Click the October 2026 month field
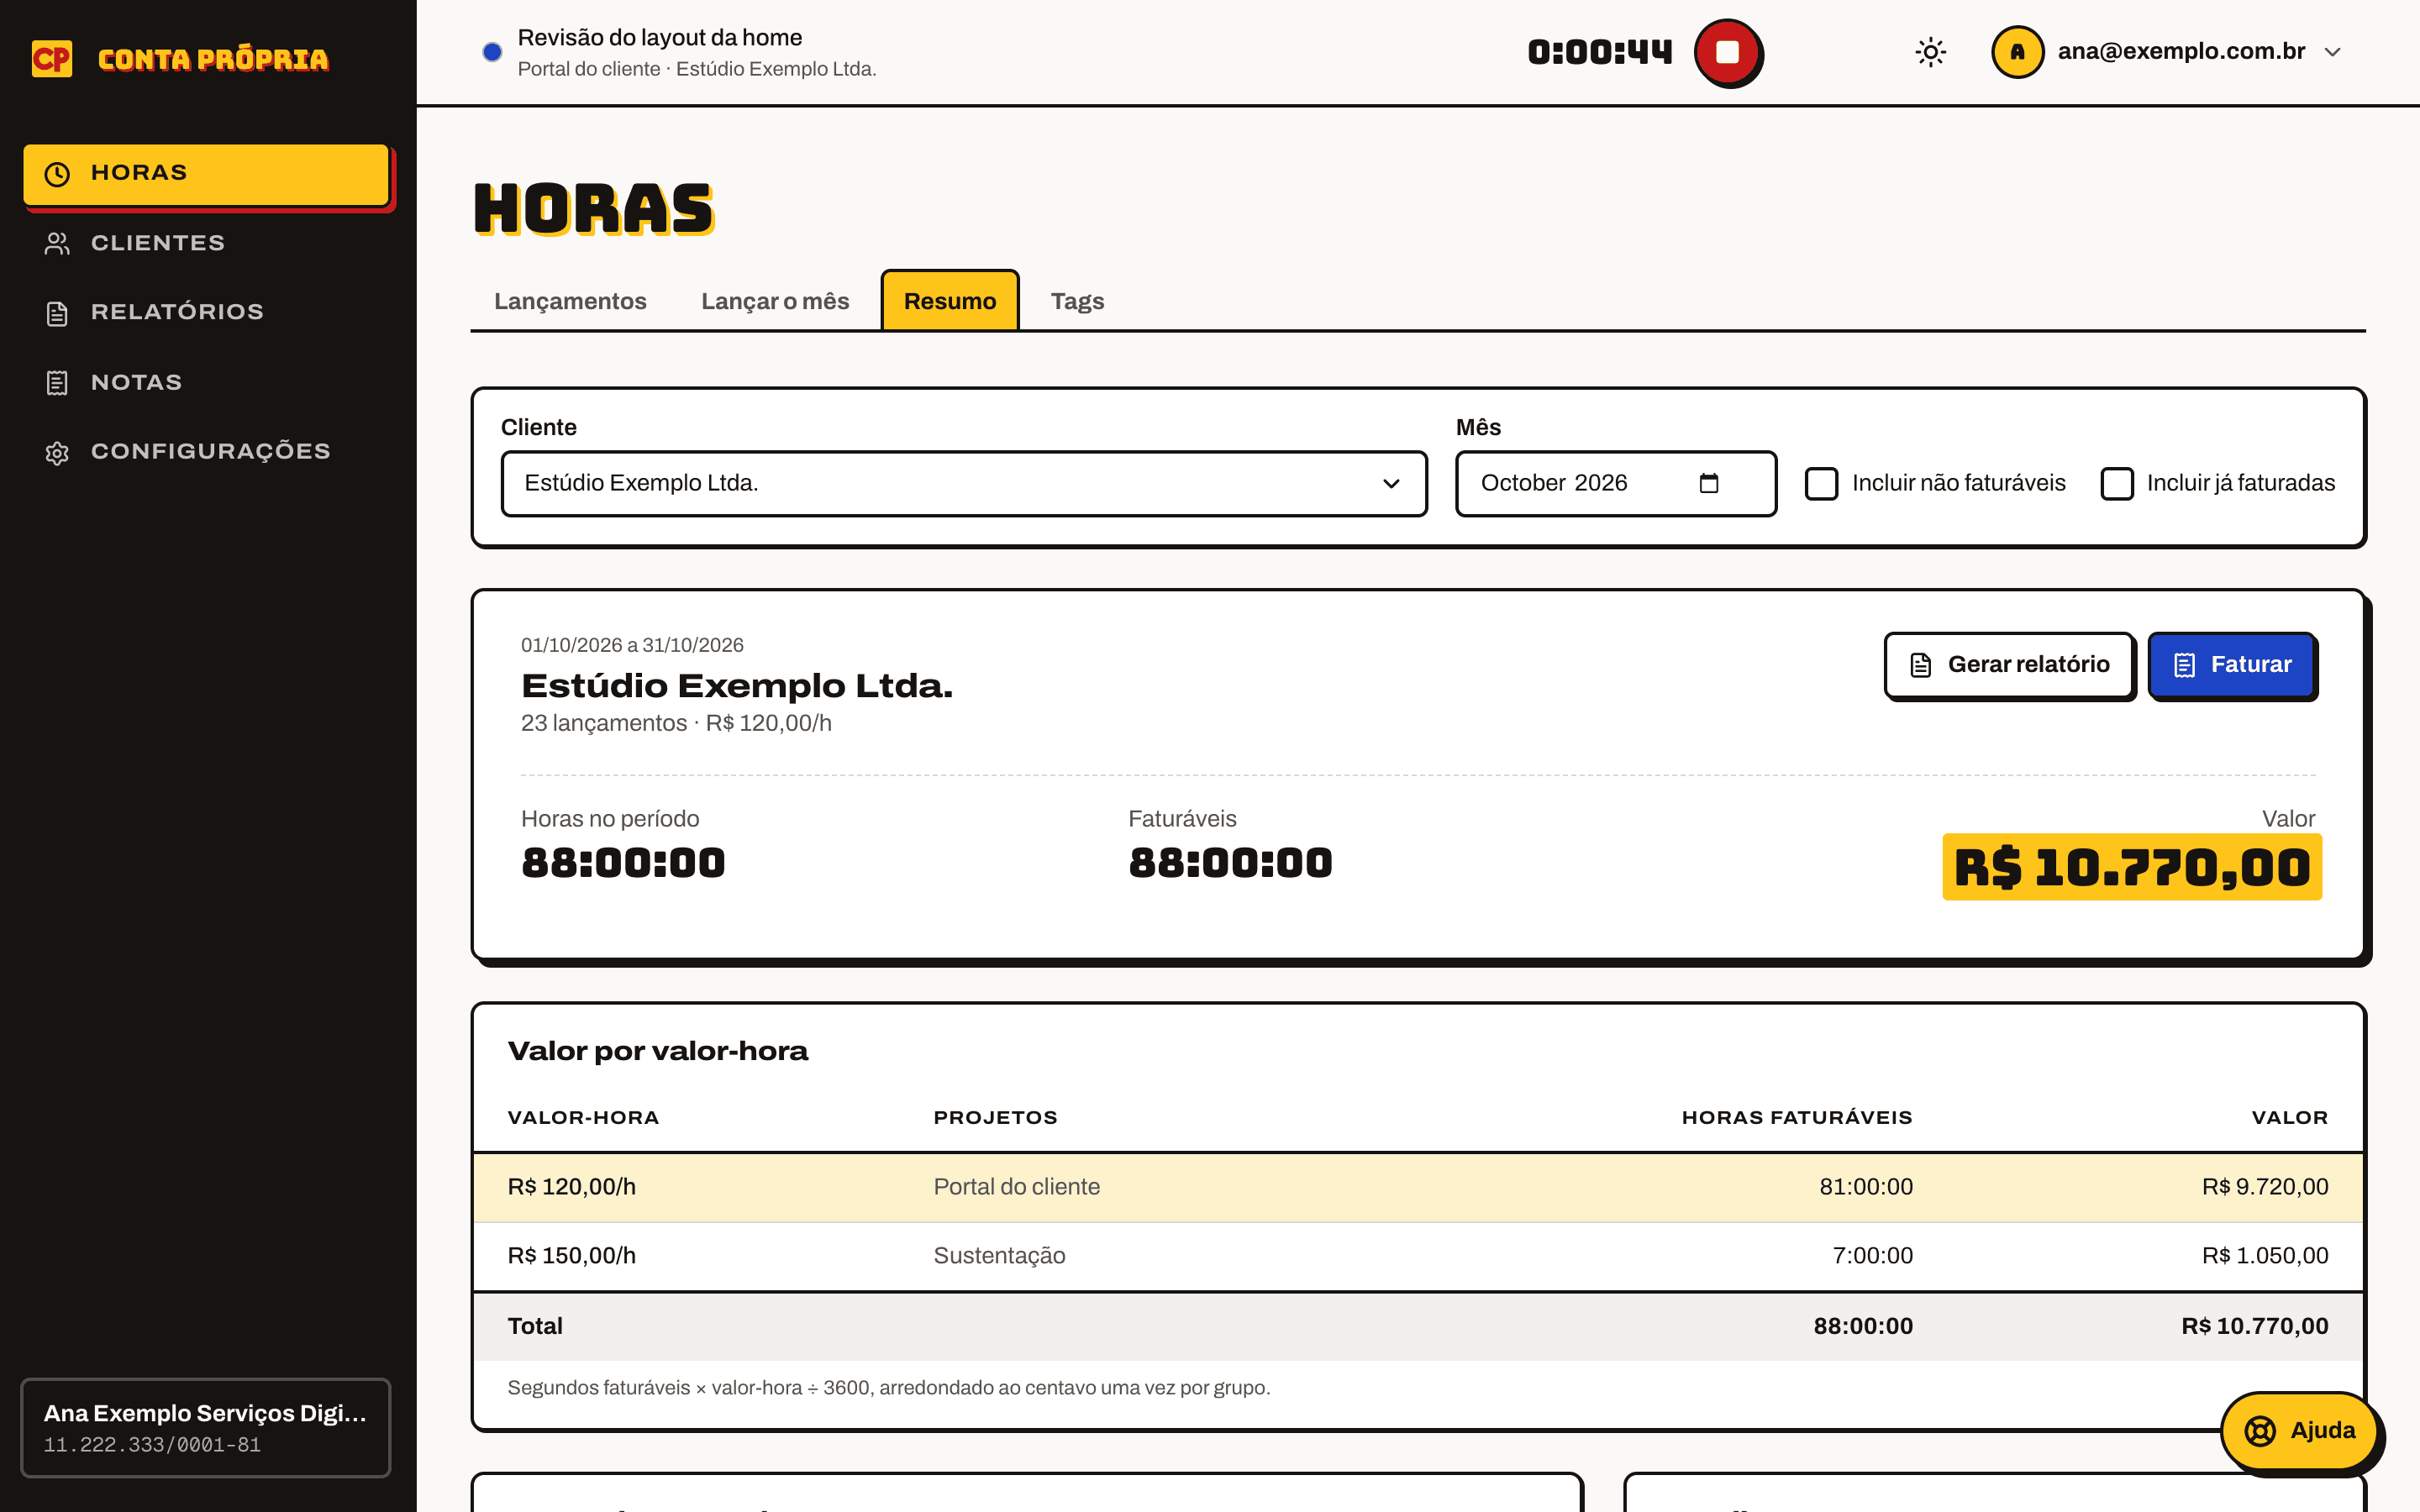 [x=1616, y=483]
